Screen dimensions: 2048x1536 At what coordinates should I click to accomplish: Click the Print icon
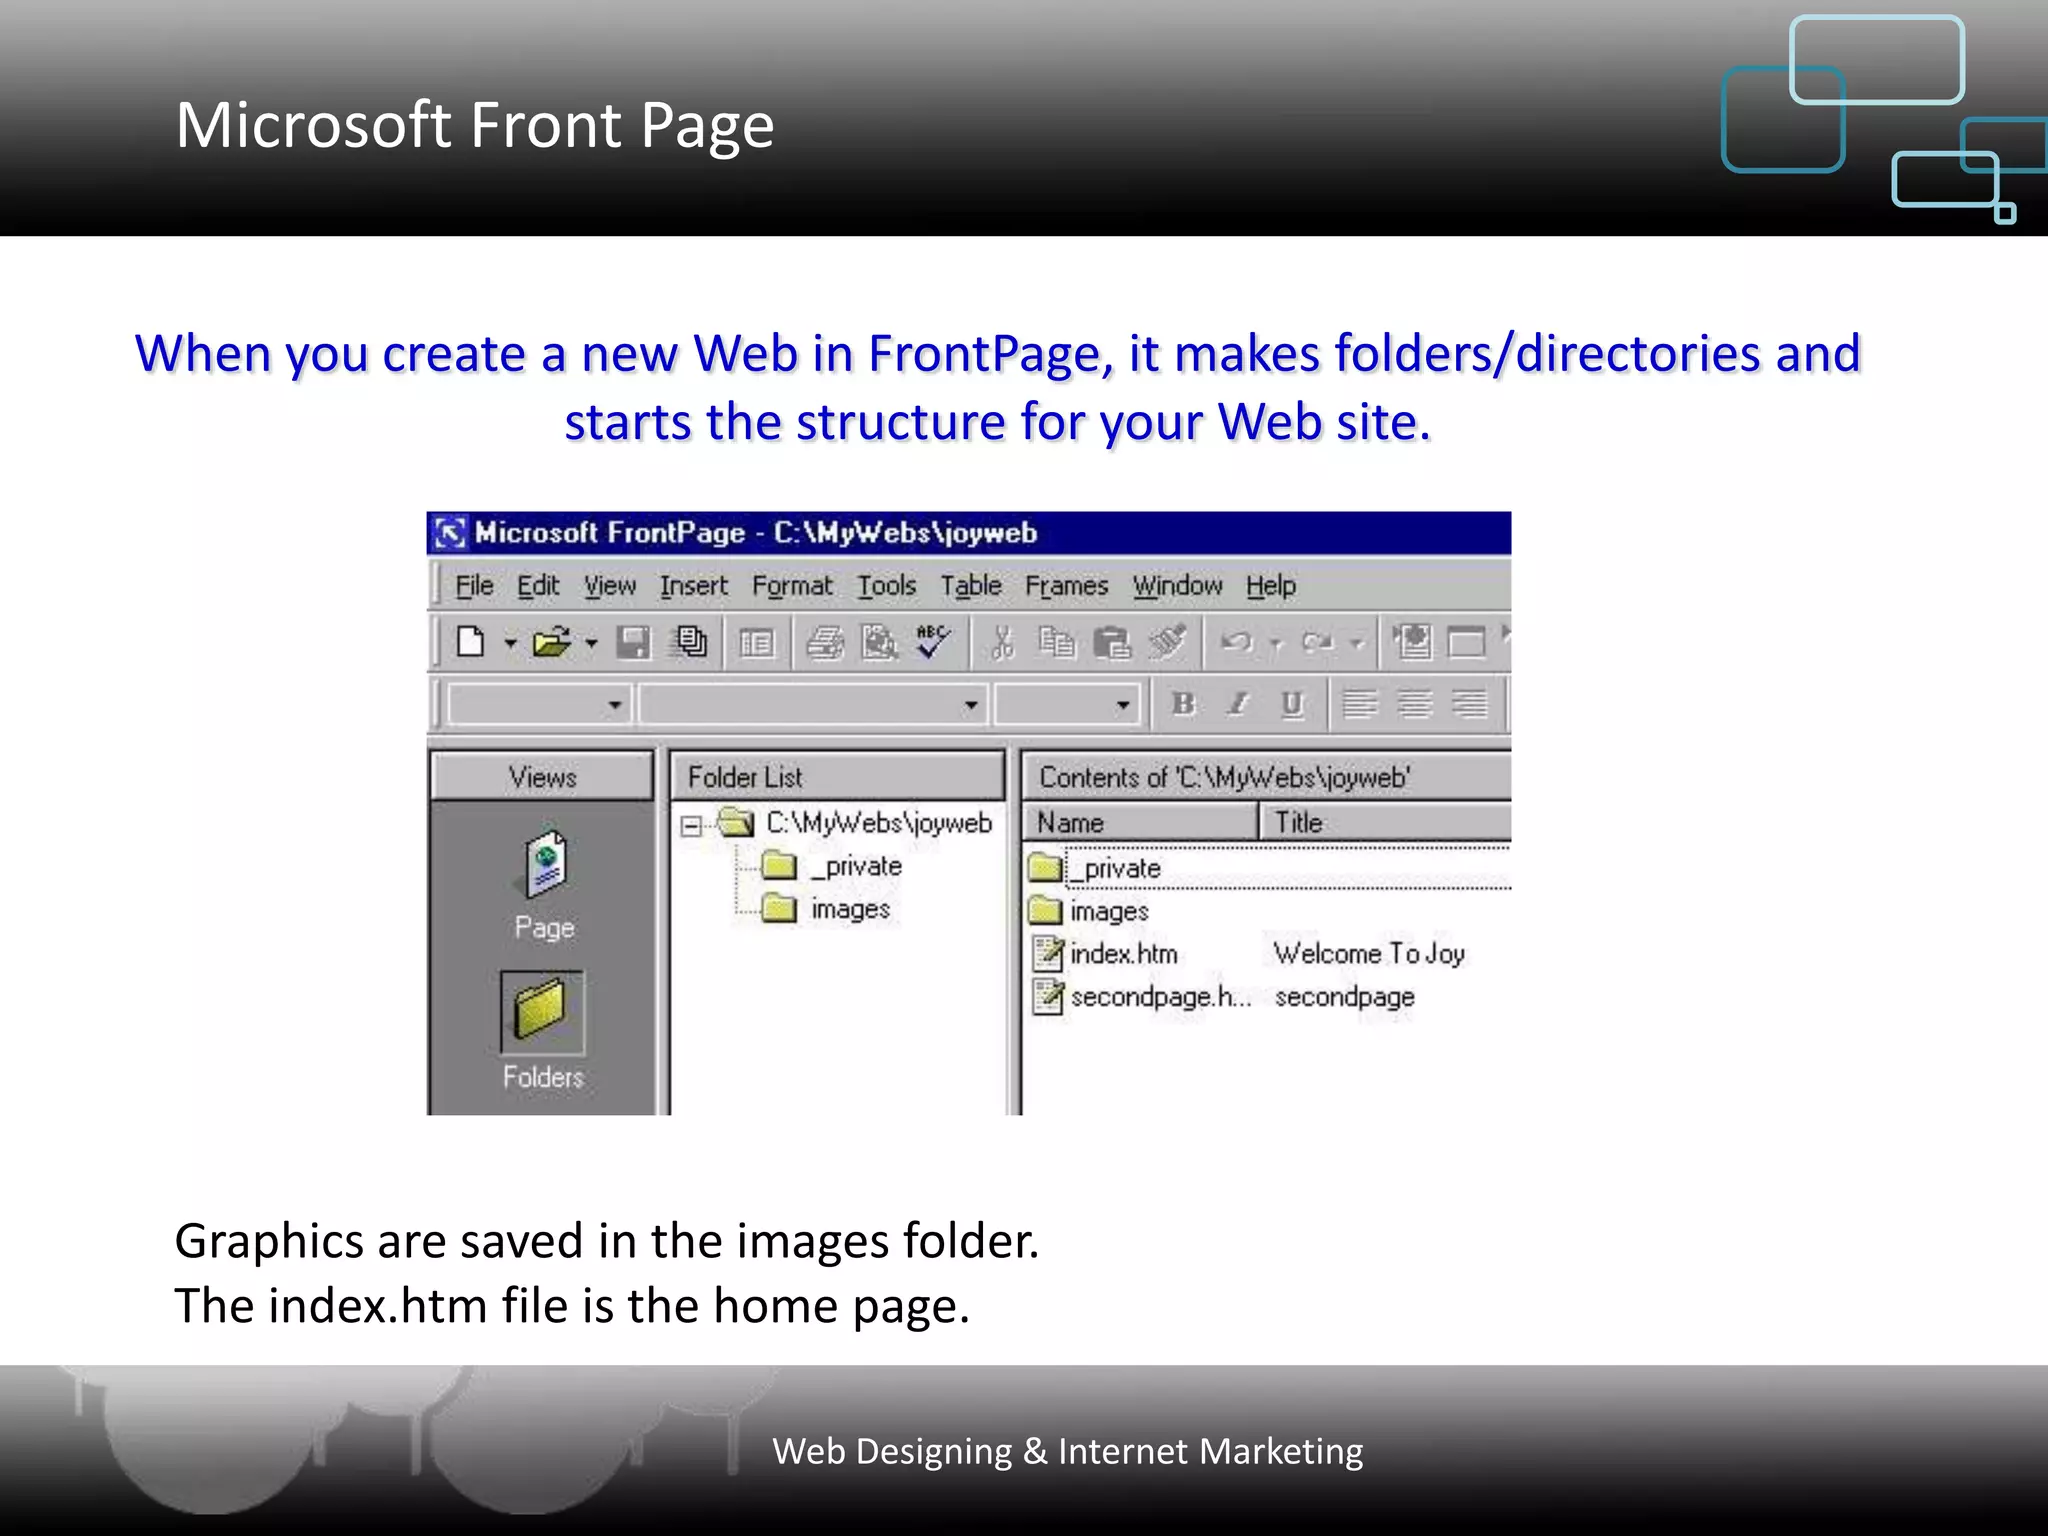pyautogui.click(x=825, y=643)
